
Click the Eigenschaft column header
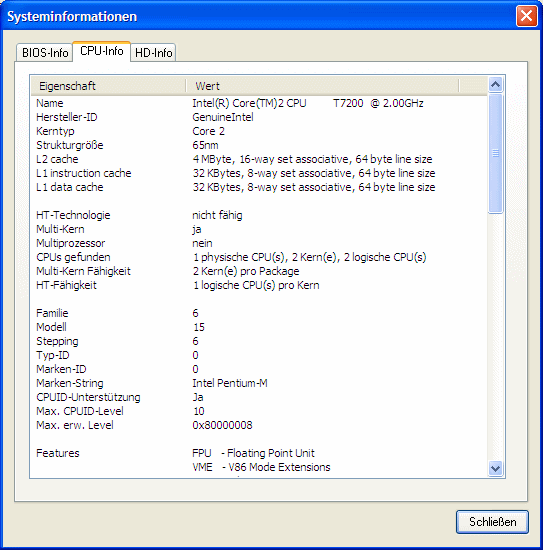[108, 86]
